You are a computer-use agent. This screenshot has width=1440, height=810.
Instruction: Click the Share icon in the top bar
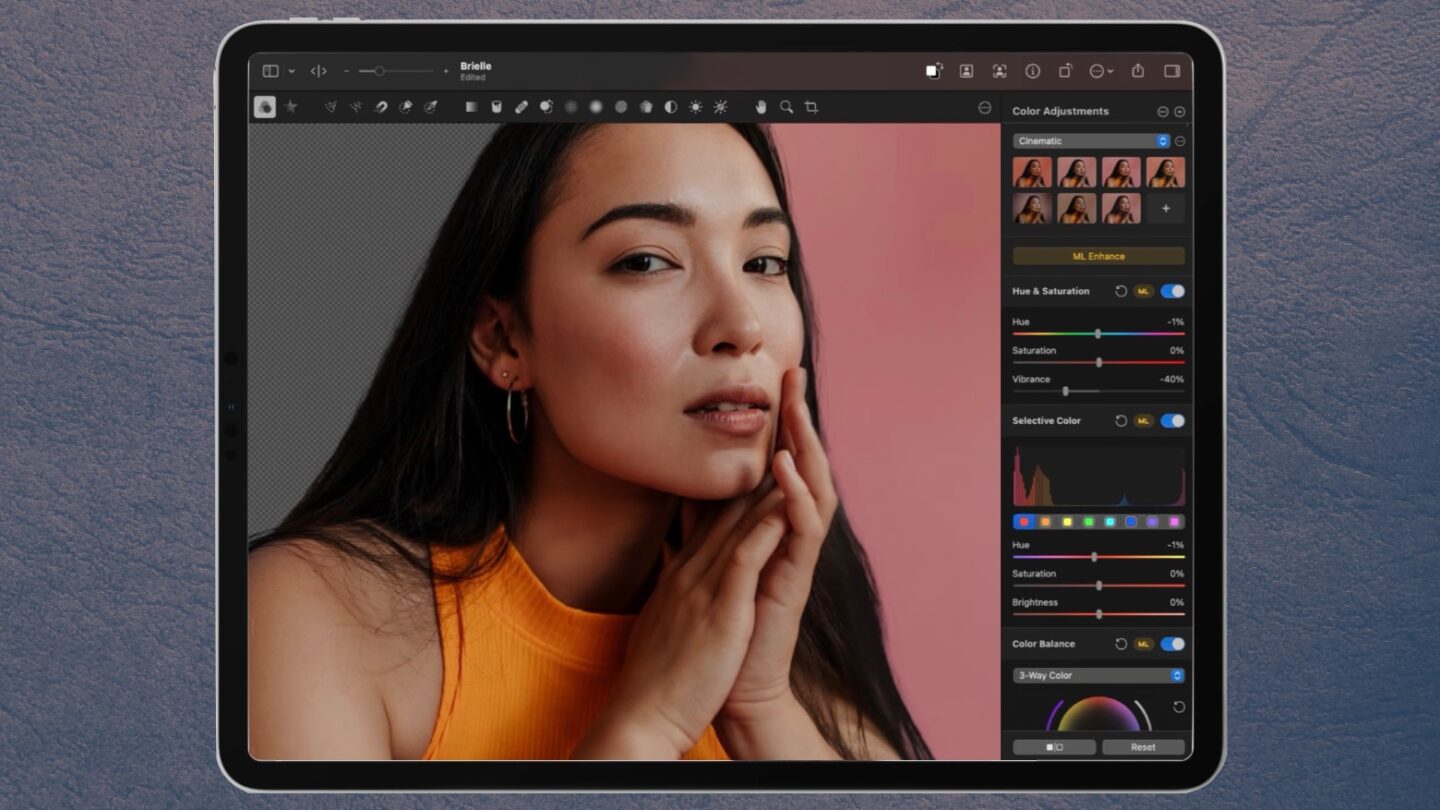[1138, 71]
